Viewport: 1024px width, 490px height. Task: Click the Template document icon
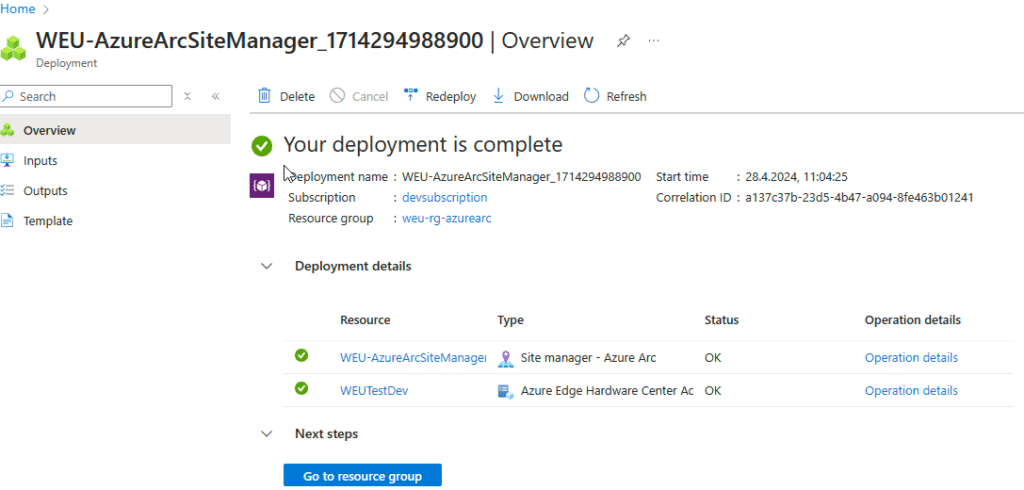tap(8, 221)
